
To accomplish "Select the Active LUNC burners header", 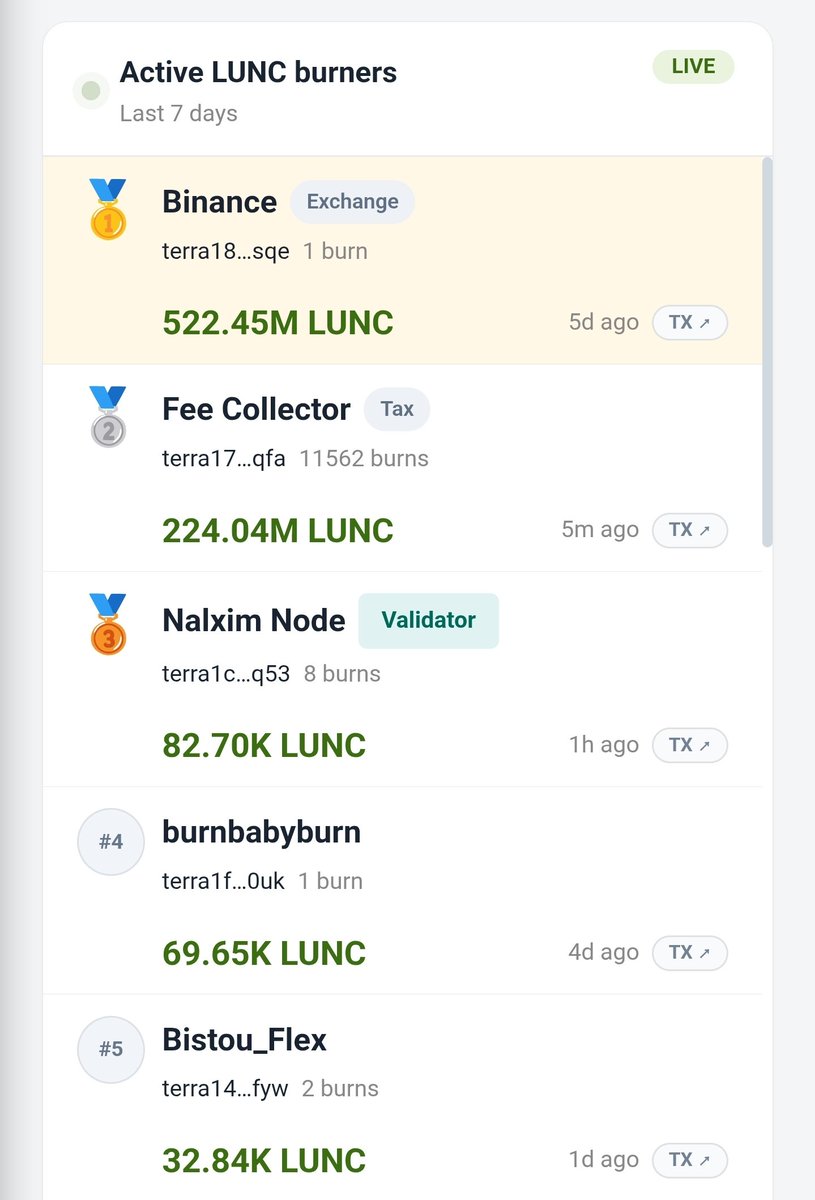I will click(x=258, y=72).
